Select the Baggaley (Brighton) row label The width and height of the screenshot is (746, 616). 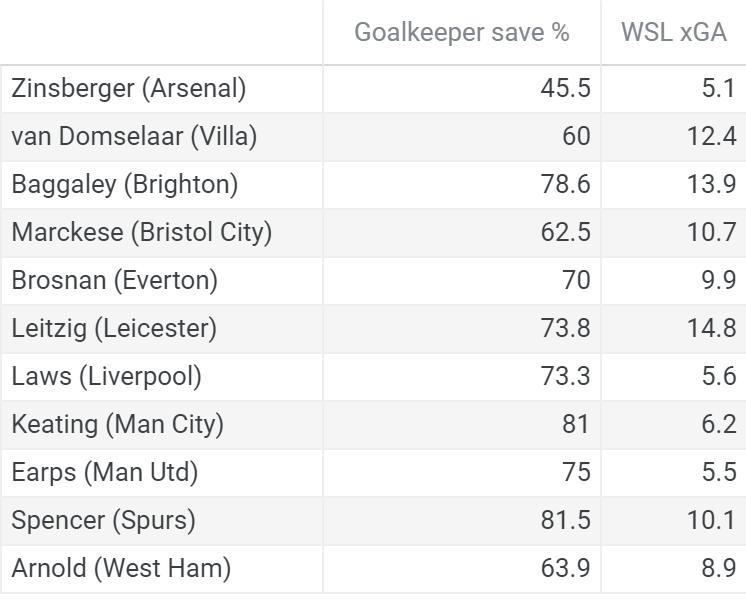point(125,184)
